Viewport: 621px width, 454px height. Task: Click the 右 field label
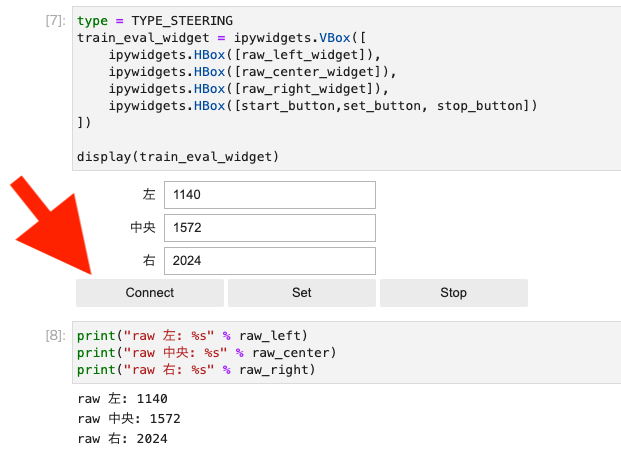[149, 261]
